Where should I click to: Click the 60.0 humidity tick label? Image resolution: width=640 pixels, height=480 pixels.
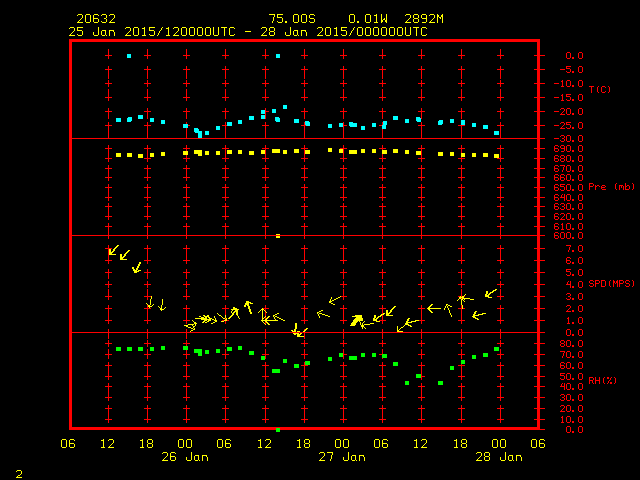coord(571,365)
